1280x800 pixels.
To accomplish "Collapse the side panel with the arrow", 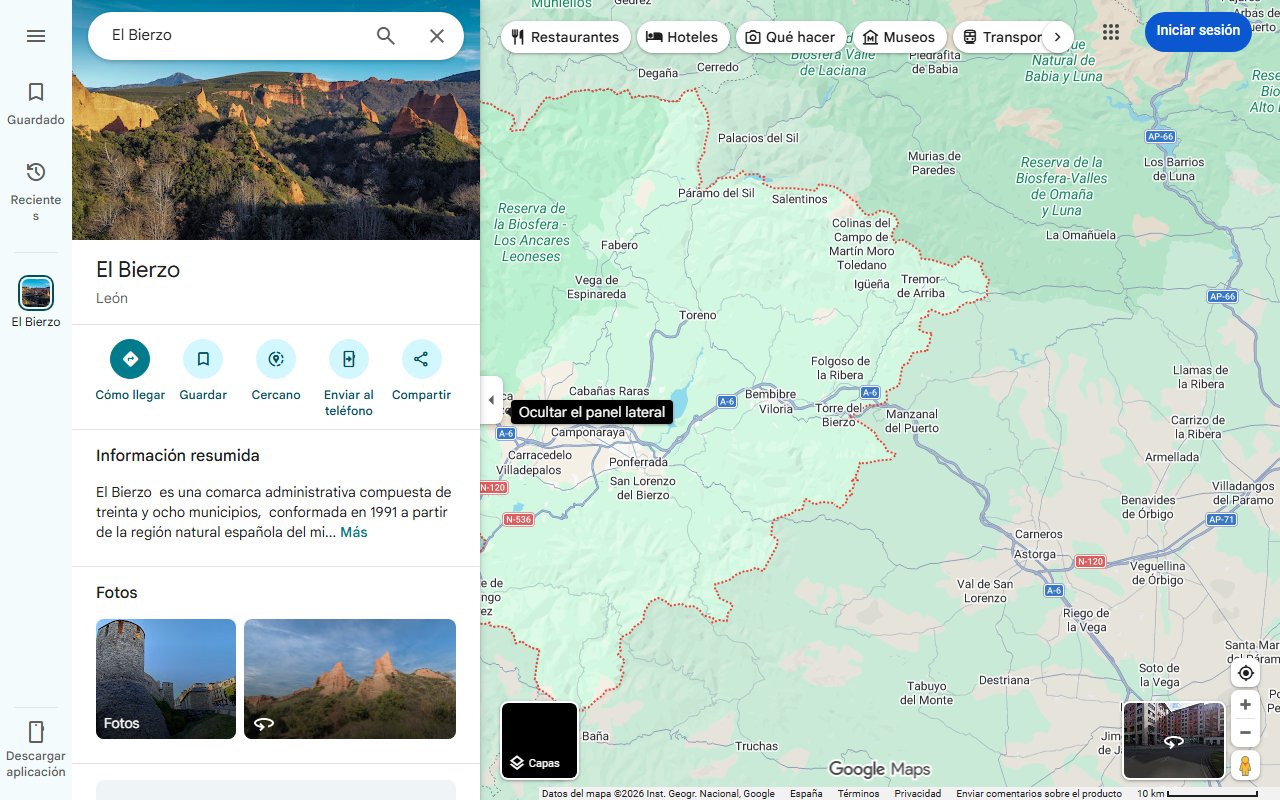I will click(x=491, y=398).
